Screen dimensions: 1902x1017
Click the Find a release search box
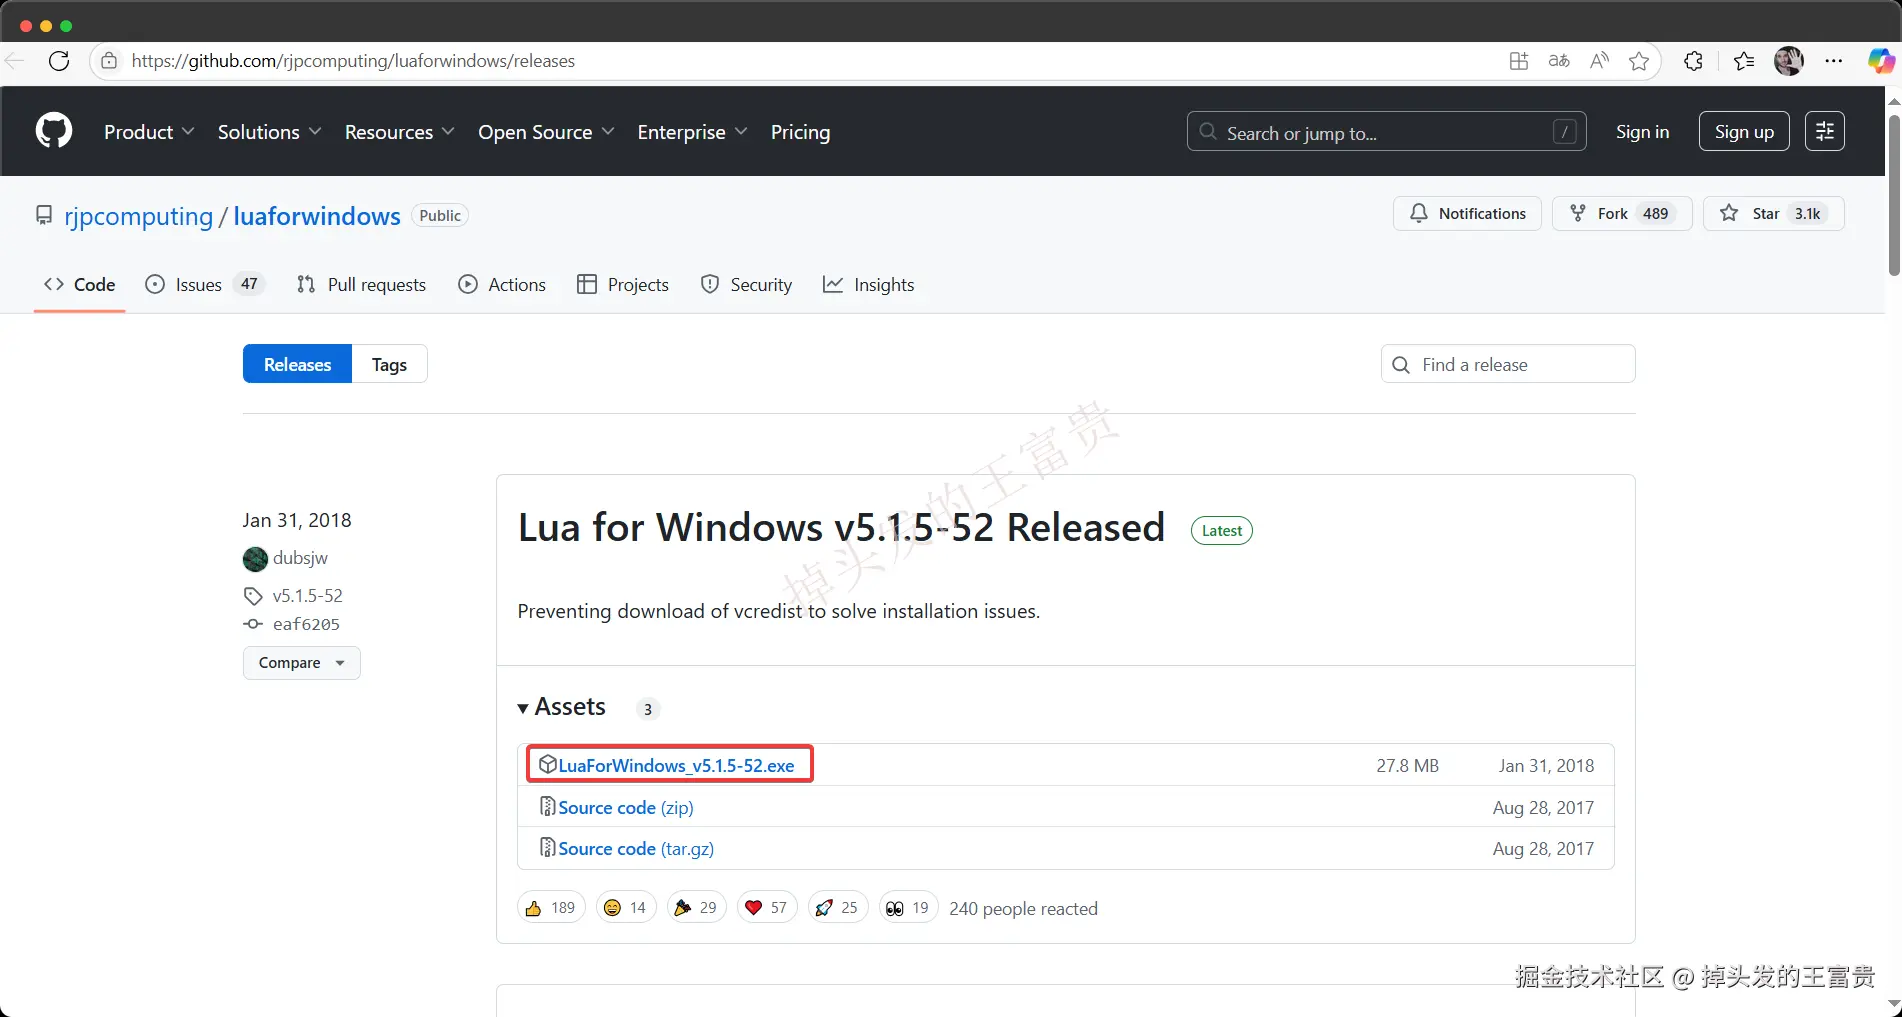(x=1508, y=364)
